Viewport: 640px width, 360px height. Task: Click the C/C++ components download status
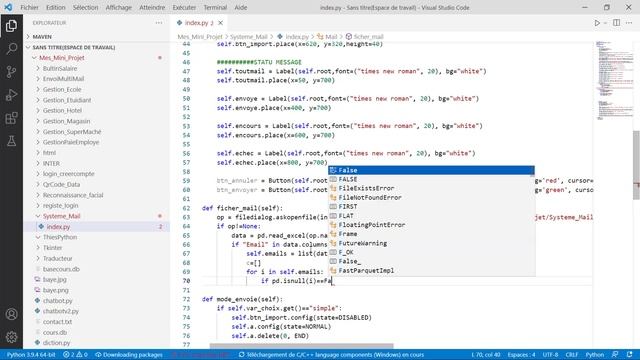[x=331, y=355]
